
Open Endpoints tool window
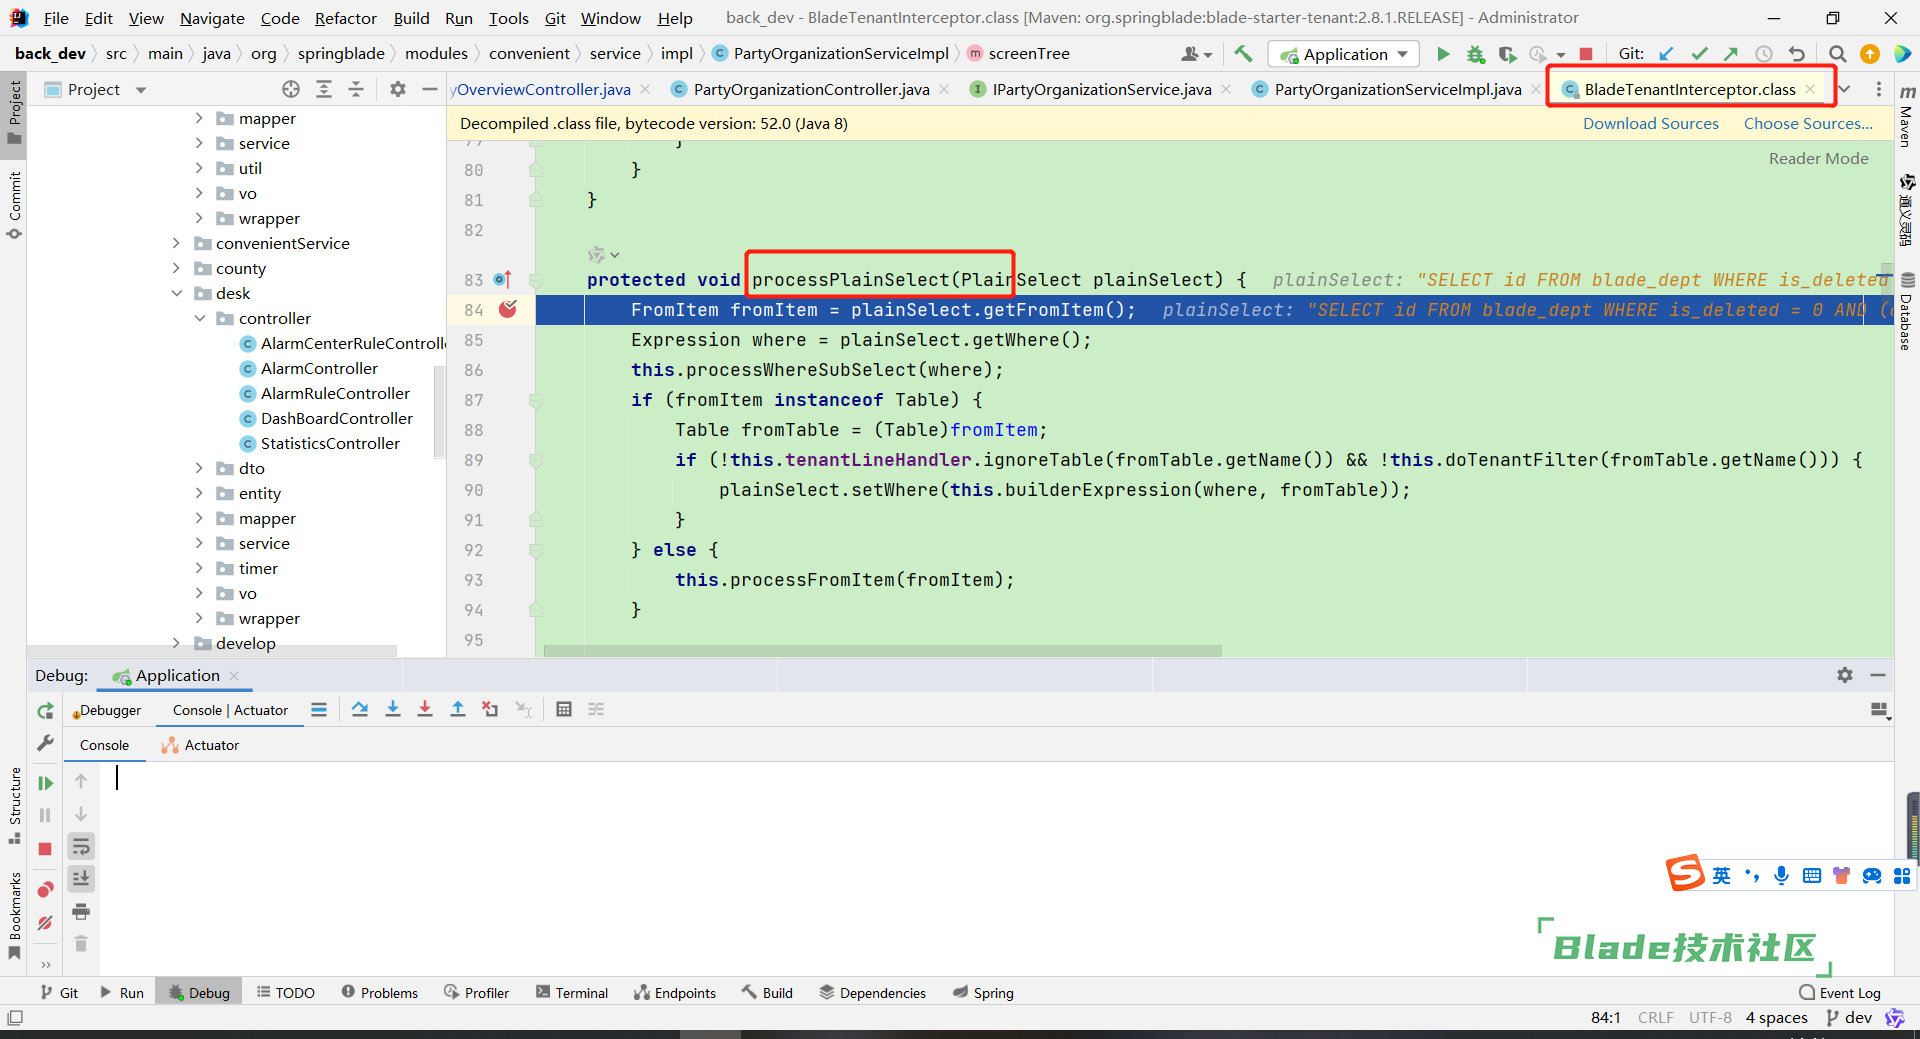pos(675,992)
